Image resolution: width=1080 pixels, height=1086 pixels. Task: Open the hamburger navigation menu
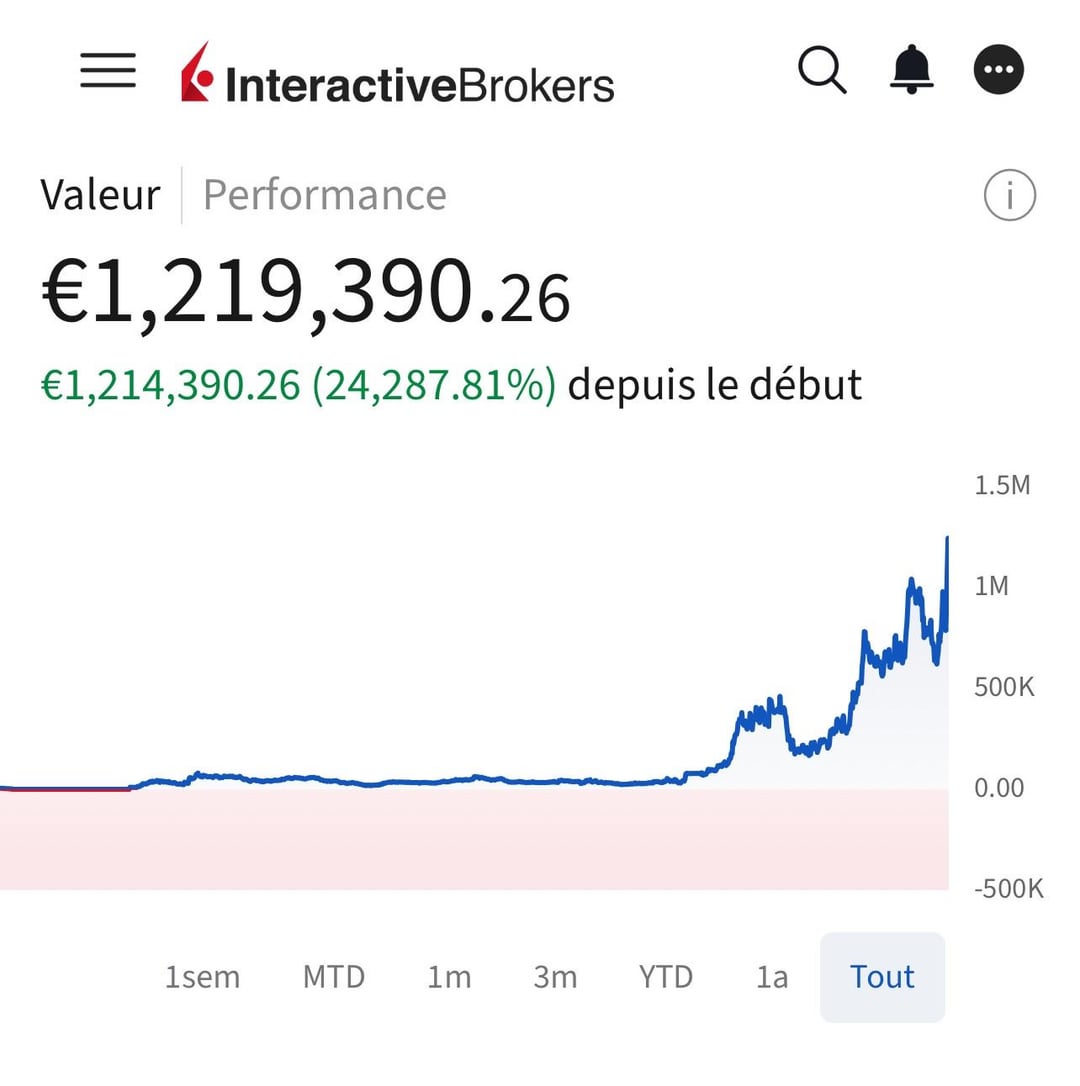(108, 70)
